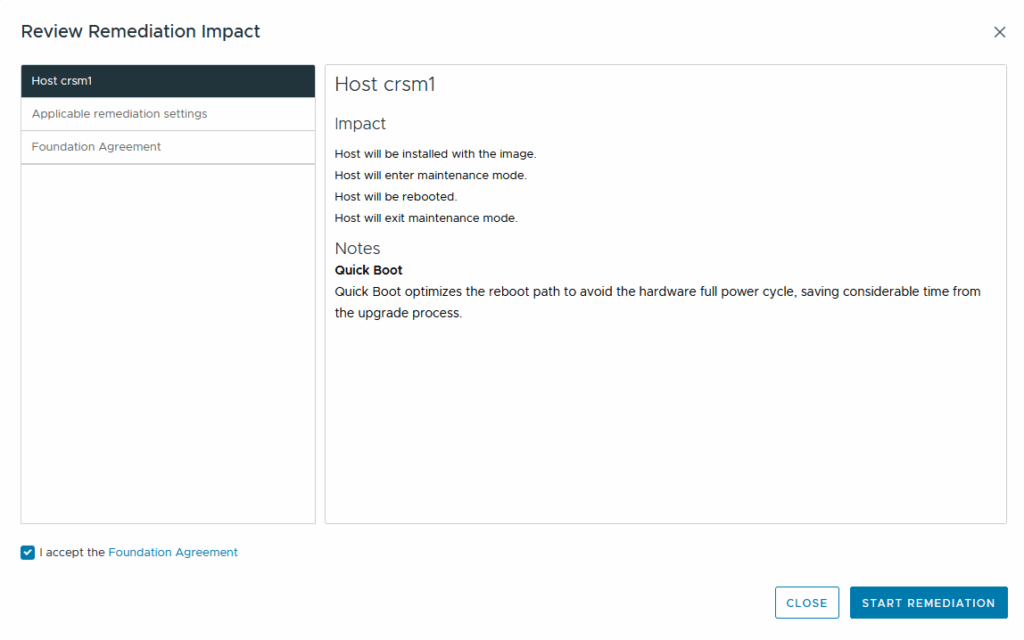Click 'Host will be rebooted' line
The height and width of the screenshot is (640, 1024).
tap(396, 197)
